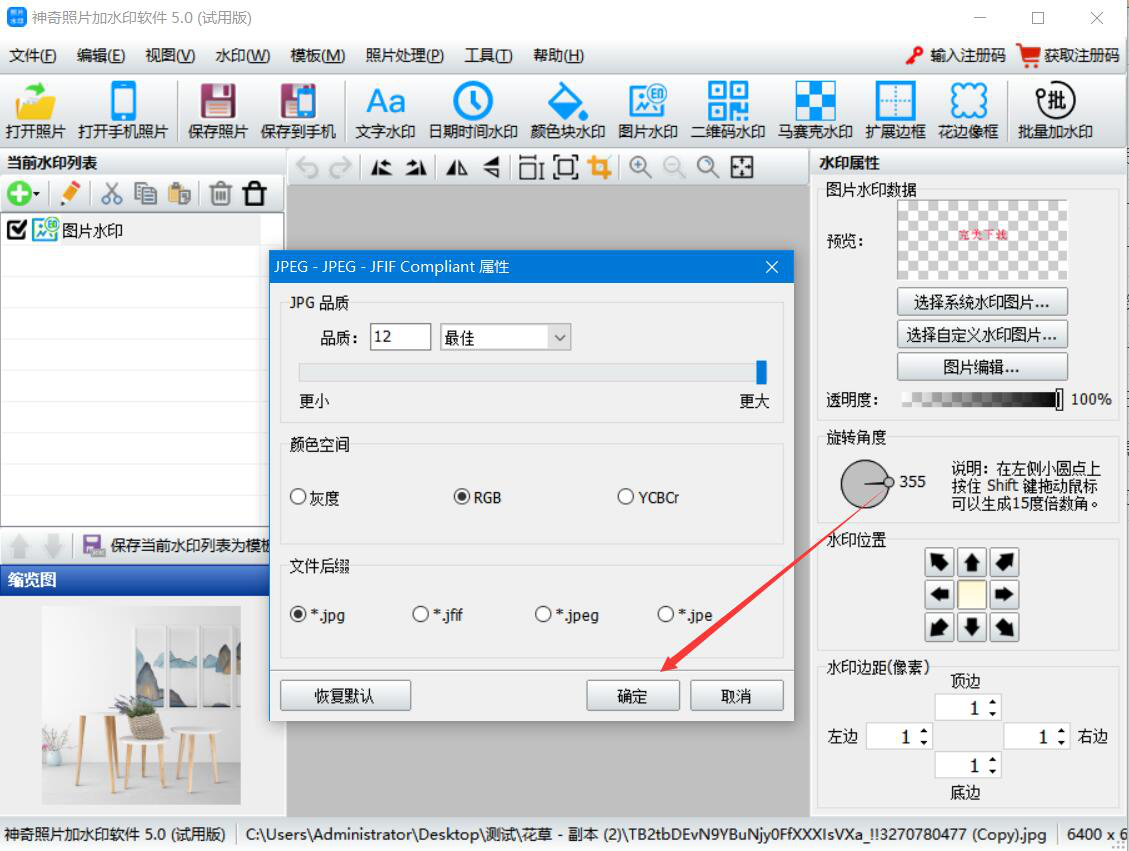Image resolution: width=1129 pixels, height=851 pixels.
Task: Edit selected watermark with pencil icon
Action: click(x=71, y=193)
